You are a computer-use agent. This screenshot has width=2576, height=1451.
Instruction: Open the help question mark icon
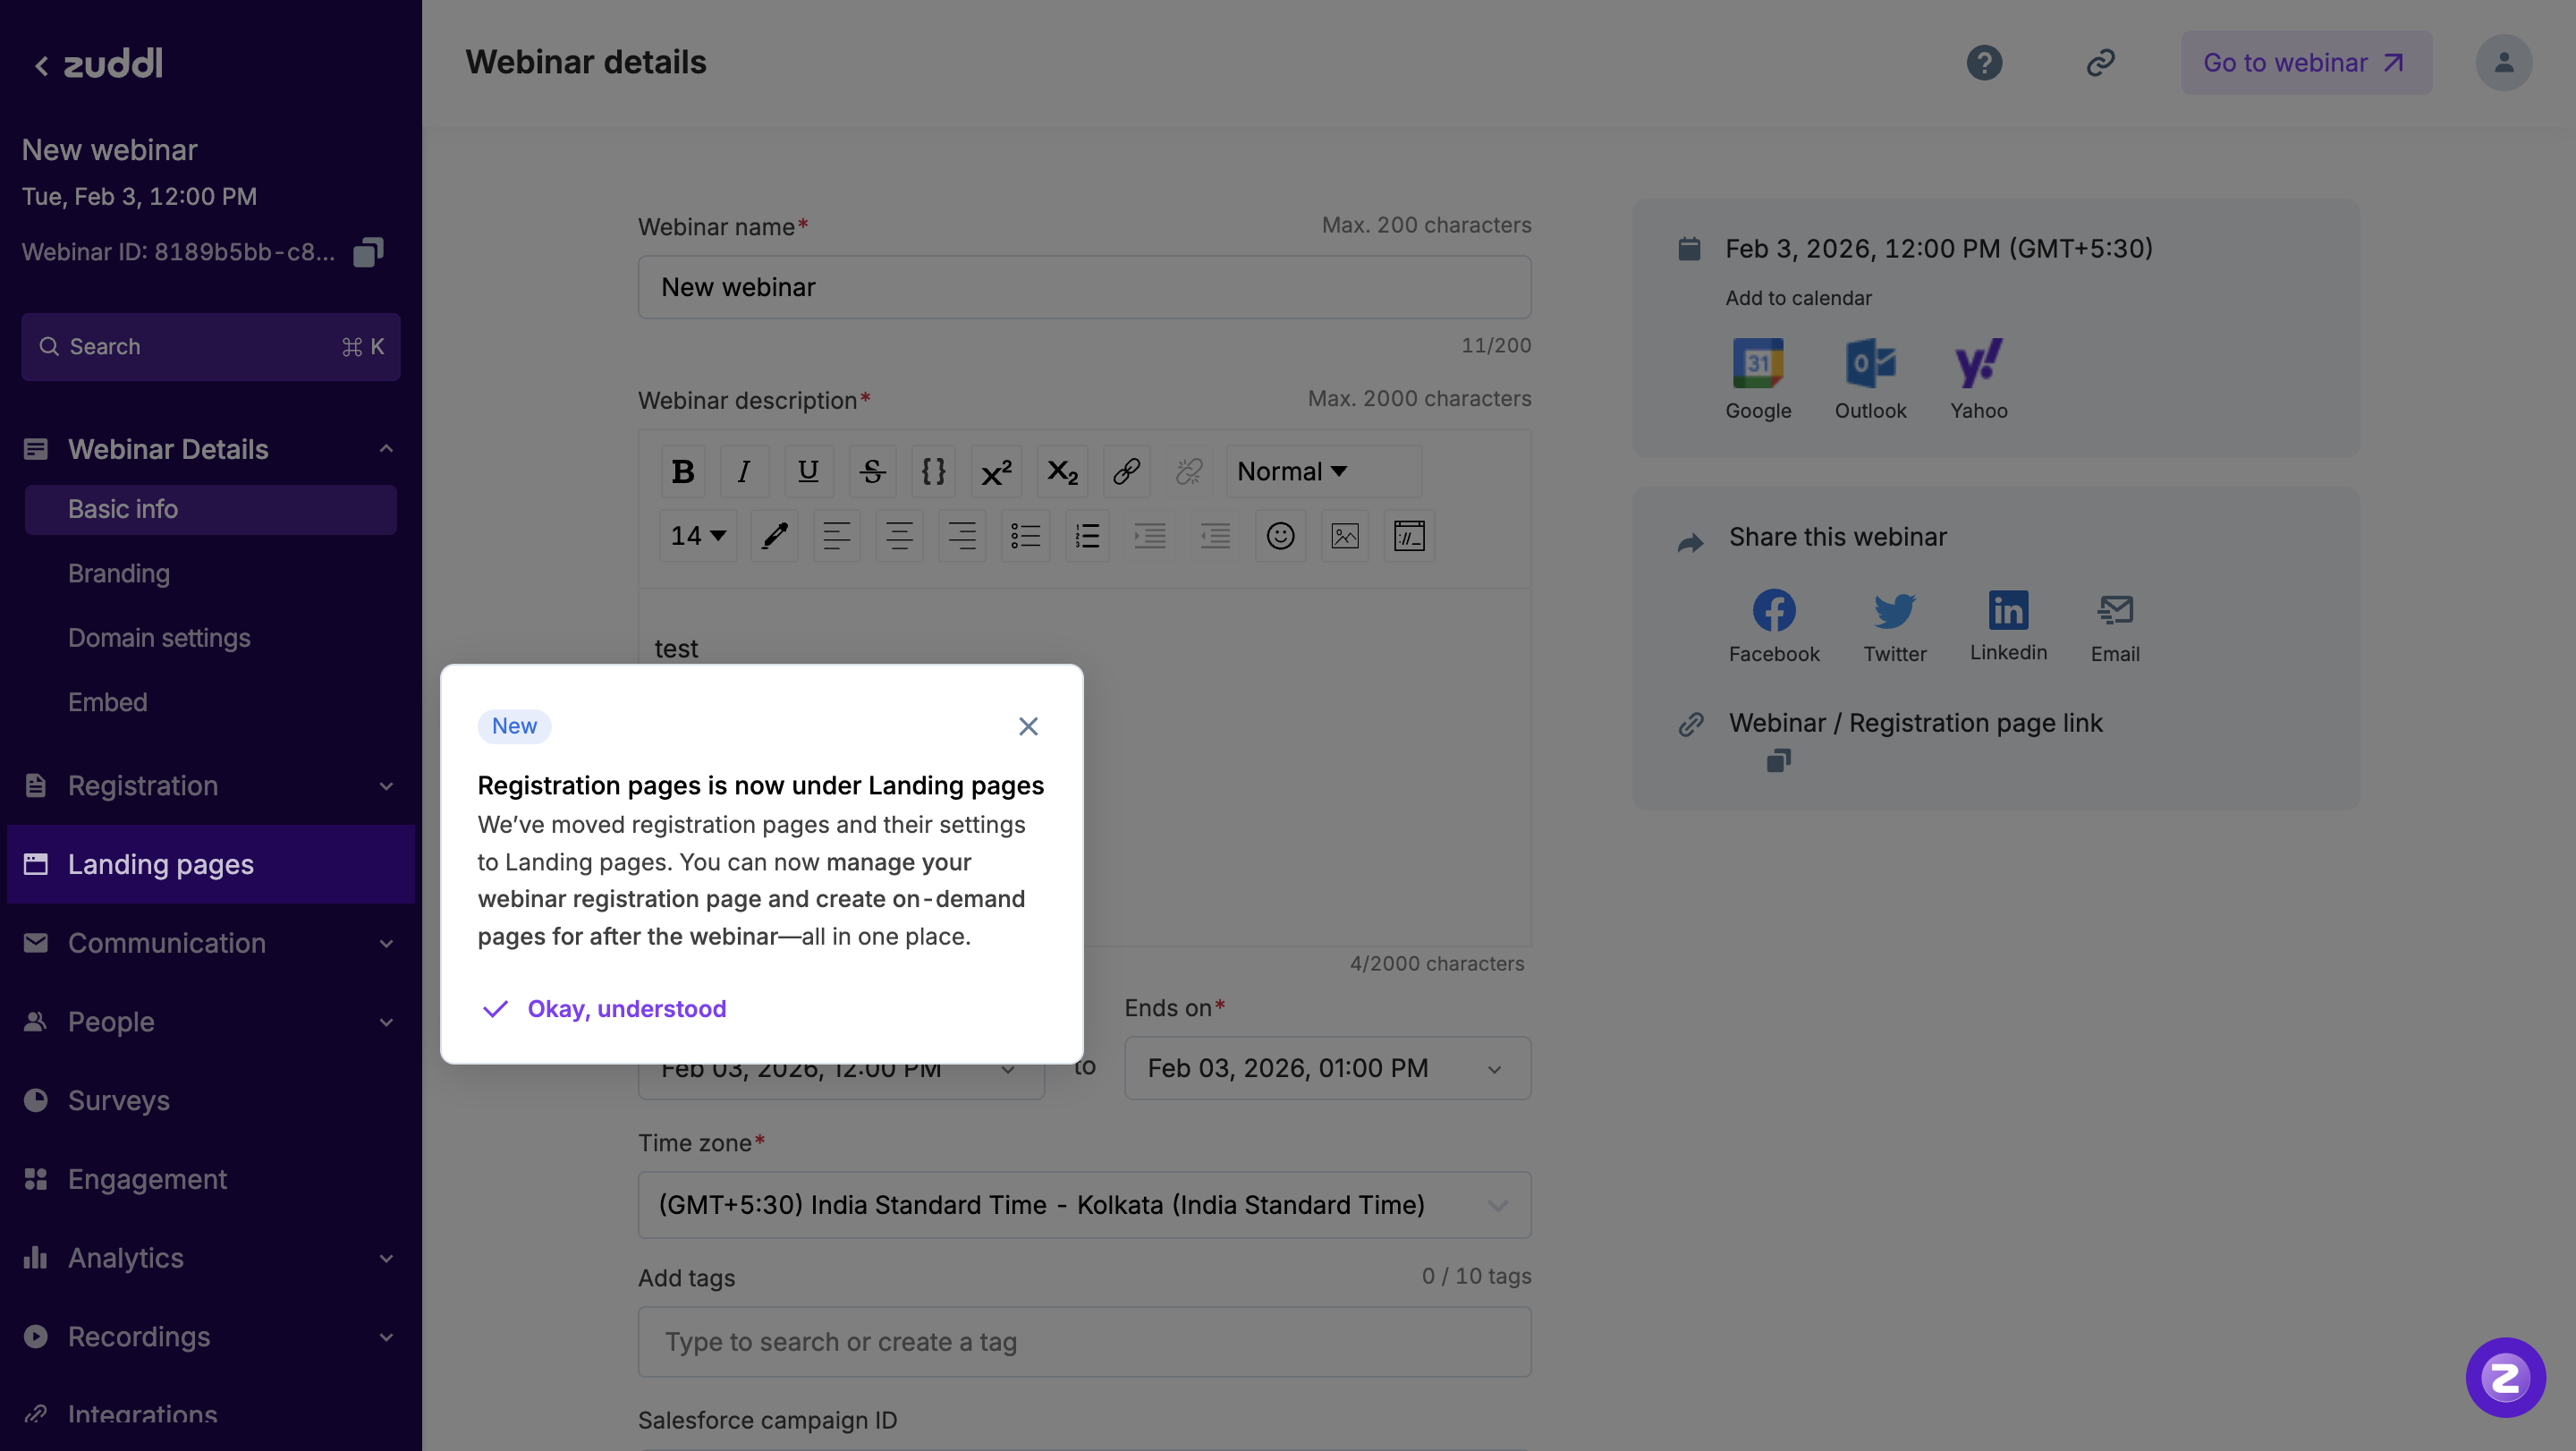(x=1984, y=63)
